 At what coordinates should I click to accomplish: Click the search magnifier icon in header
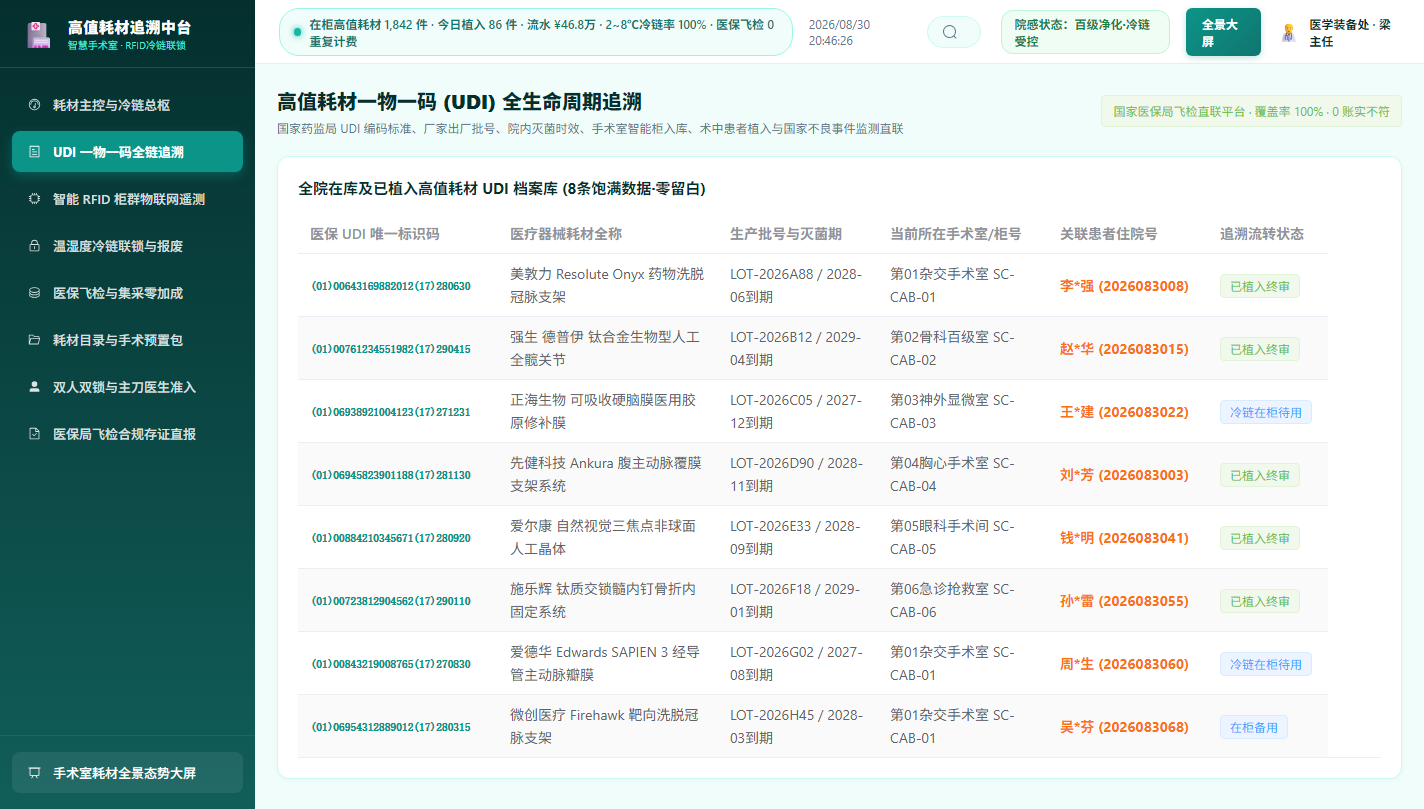tap(950, 32)
